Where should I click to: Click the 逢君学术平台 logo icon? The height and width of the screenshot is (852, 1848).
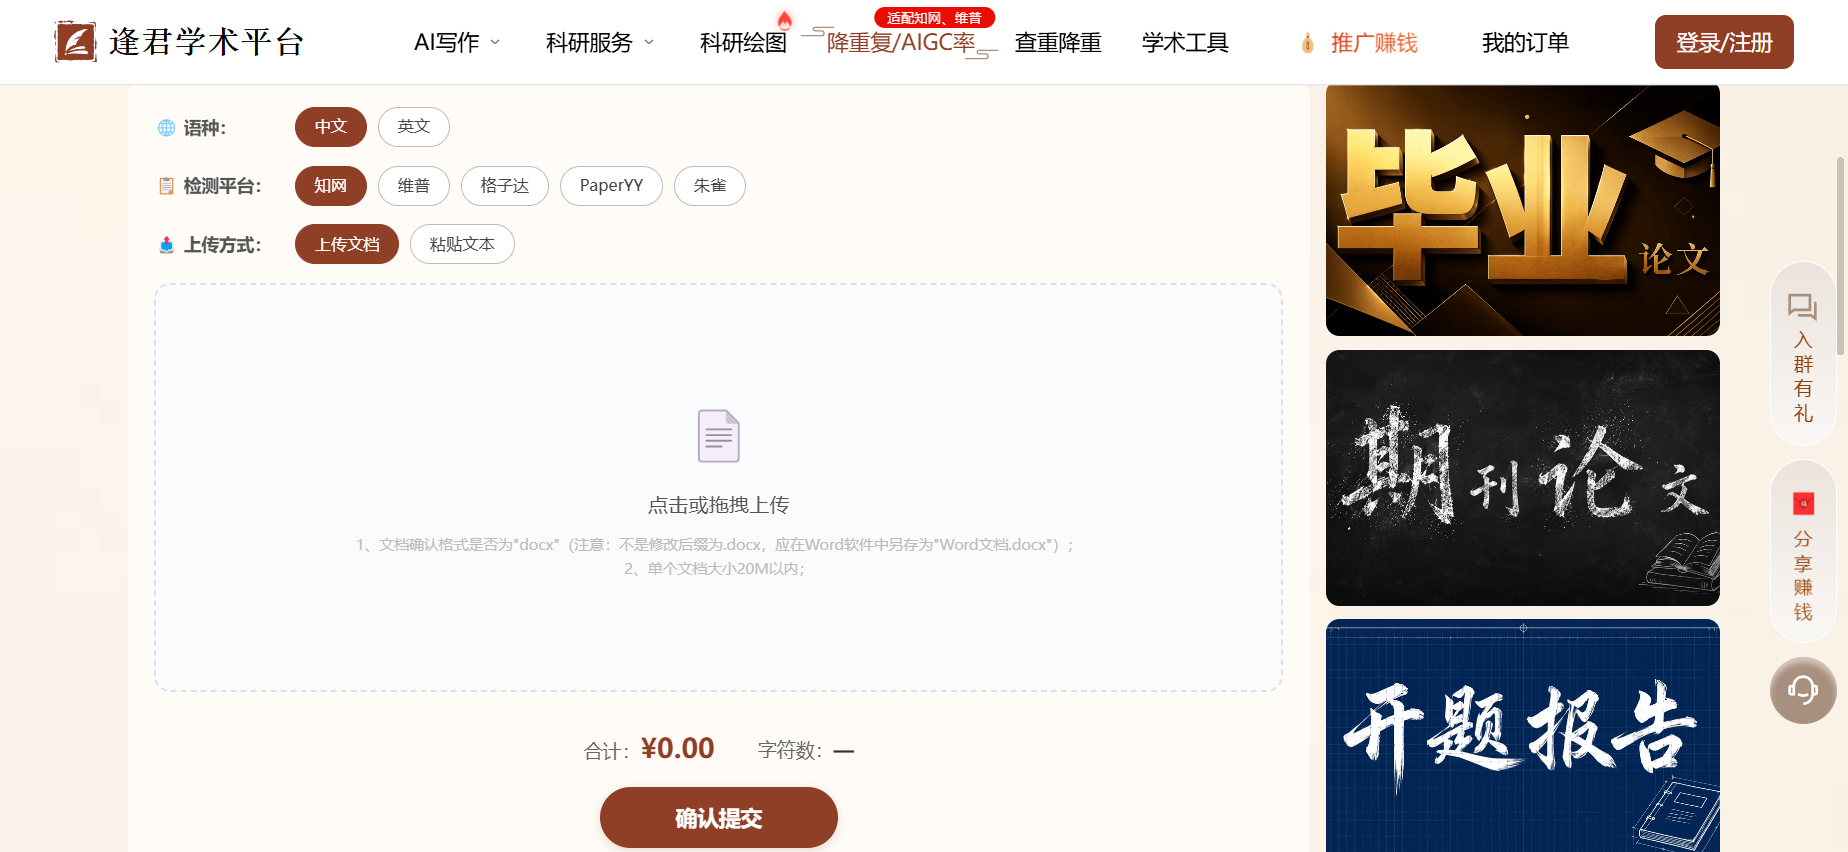pos(76,42)
